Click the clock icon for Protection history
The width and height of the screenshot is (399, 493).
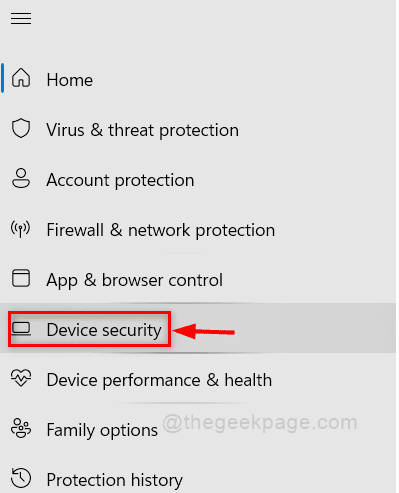(21, 478)
